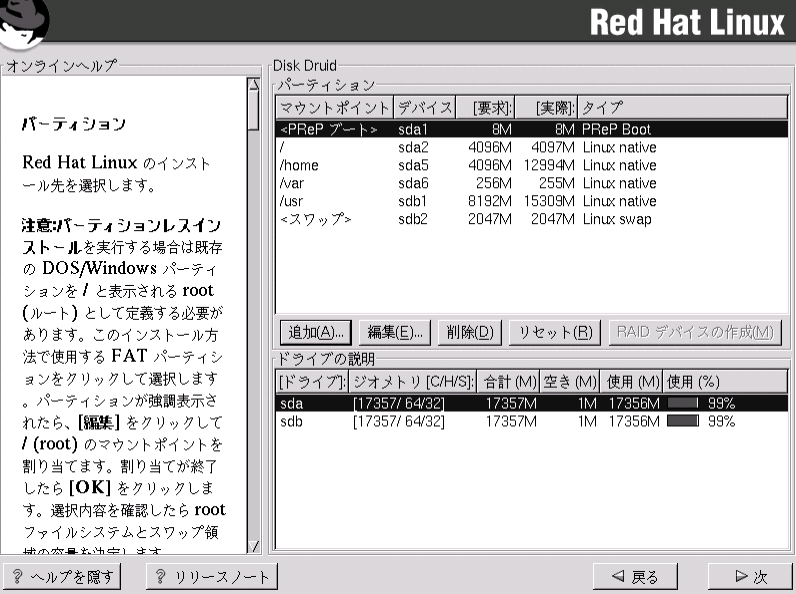Image resolution: width=796 pixels, height=594 pixels.
Task: Select the /var partition row sda6
Action: point(530,183)
